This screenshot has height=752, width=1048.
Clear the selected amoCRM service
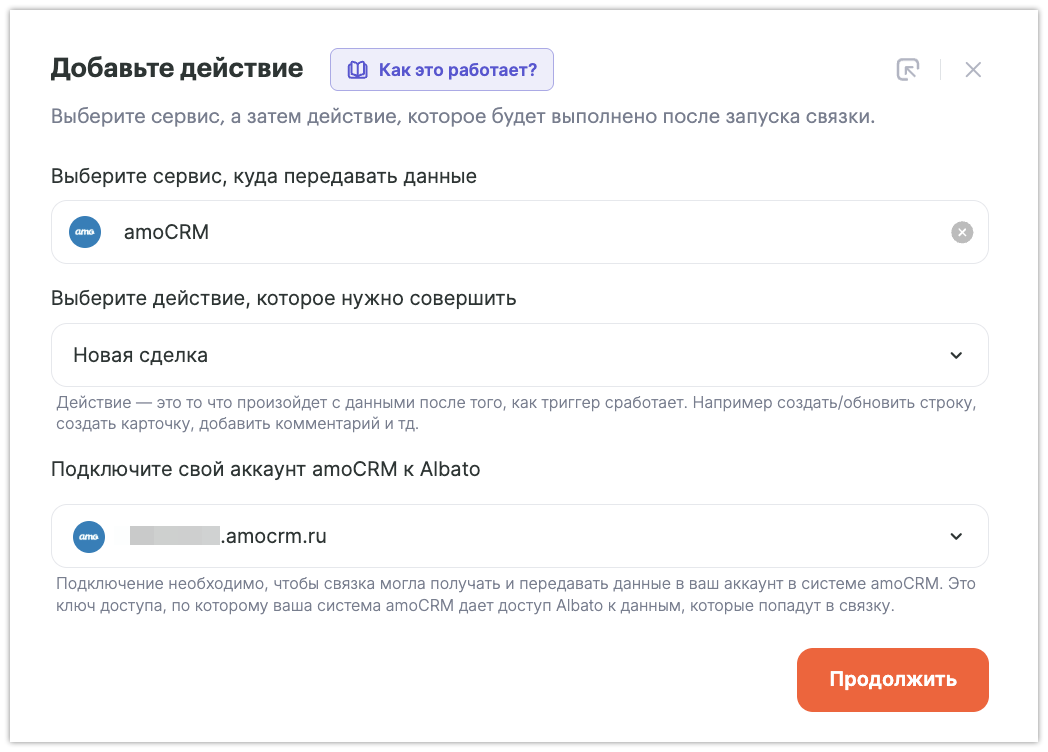point(961,232)
